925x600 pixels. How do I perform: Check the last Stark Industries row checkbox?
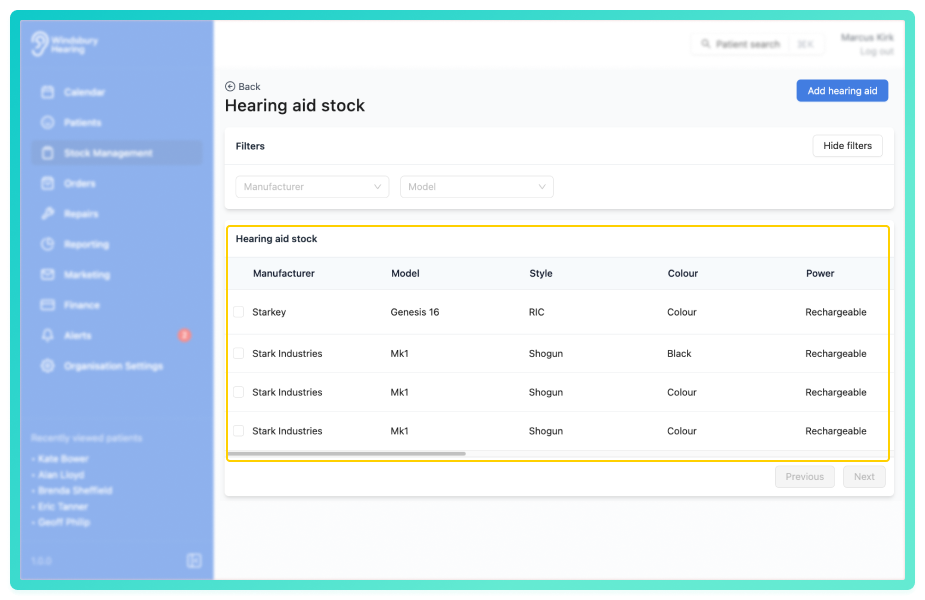click(x=238, y=431)
